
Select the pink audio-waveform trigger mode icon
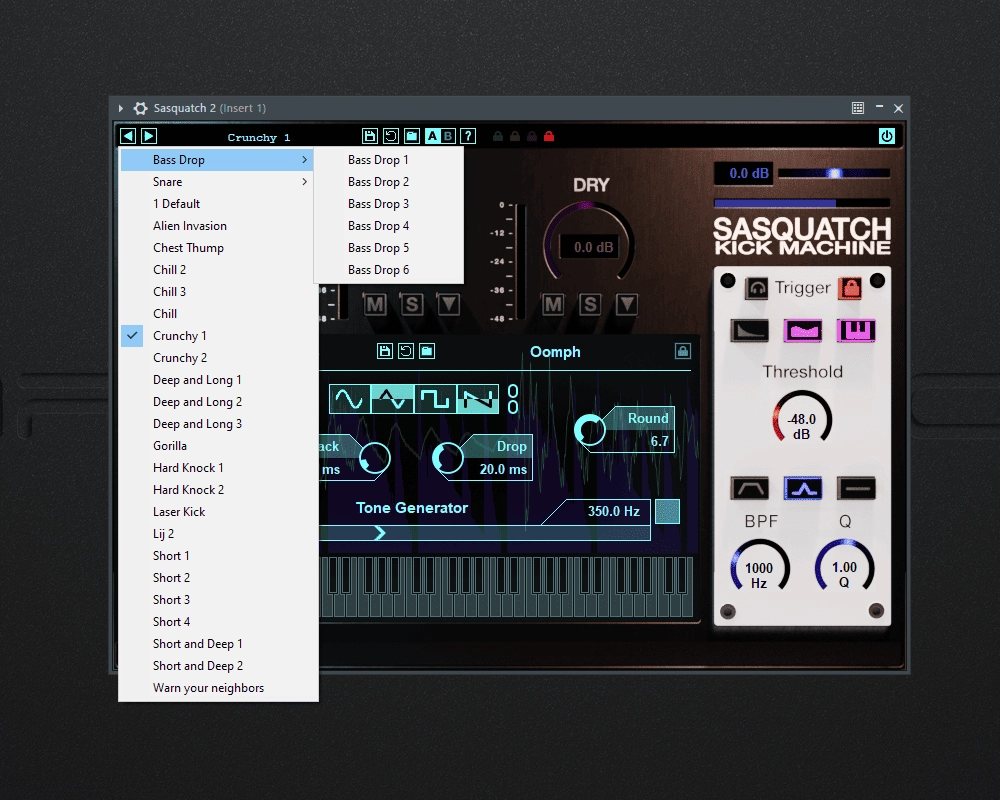click(802, 330)
